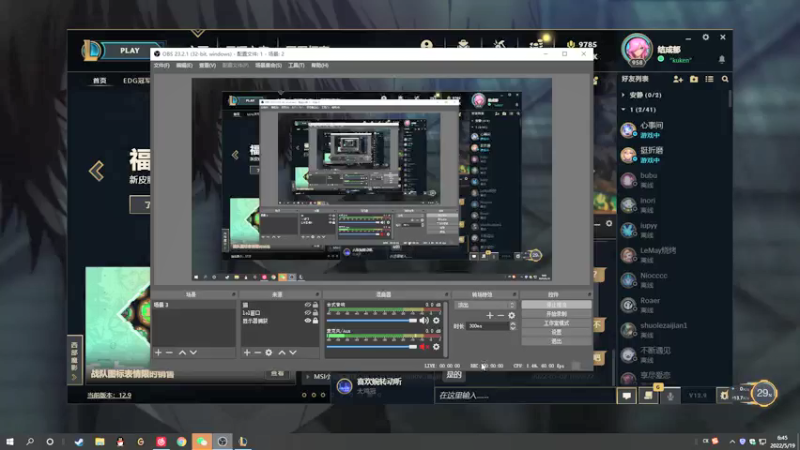Open the last item in the OBS menu bar
Screen dimensions: 800x450
320,65
